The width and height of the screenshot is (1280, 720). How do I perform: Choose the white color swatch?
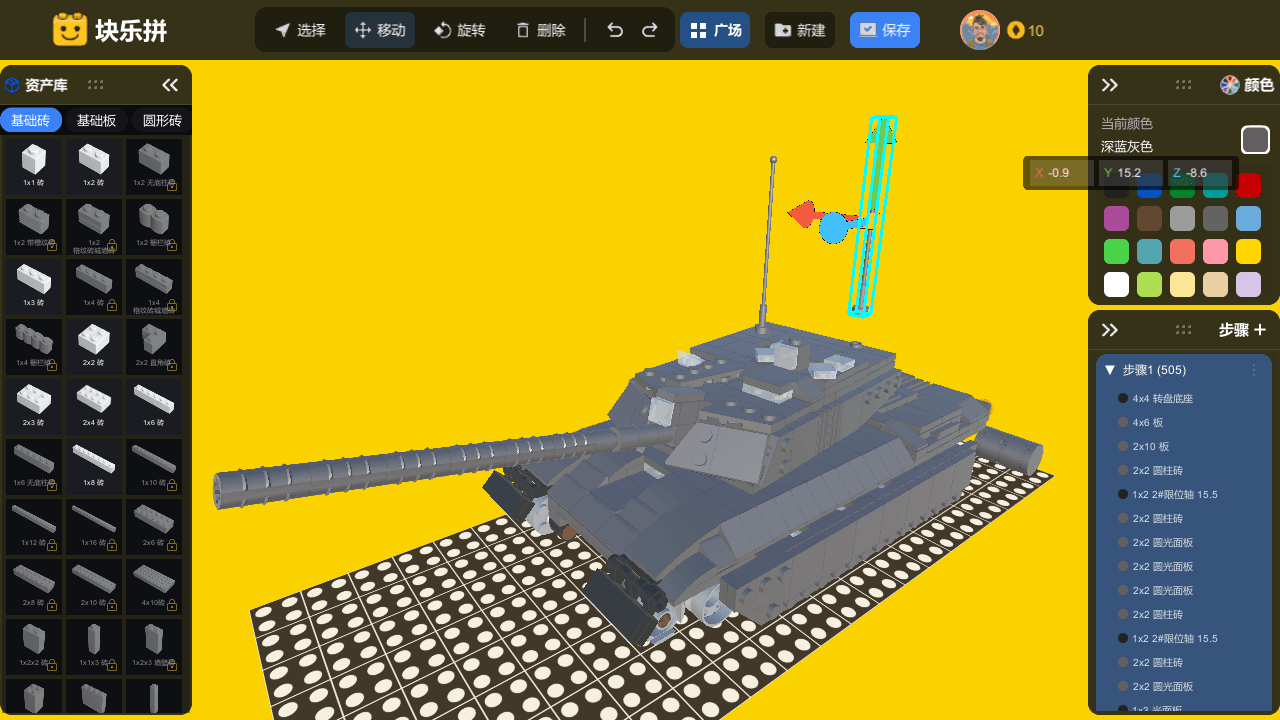point(1116,284)
